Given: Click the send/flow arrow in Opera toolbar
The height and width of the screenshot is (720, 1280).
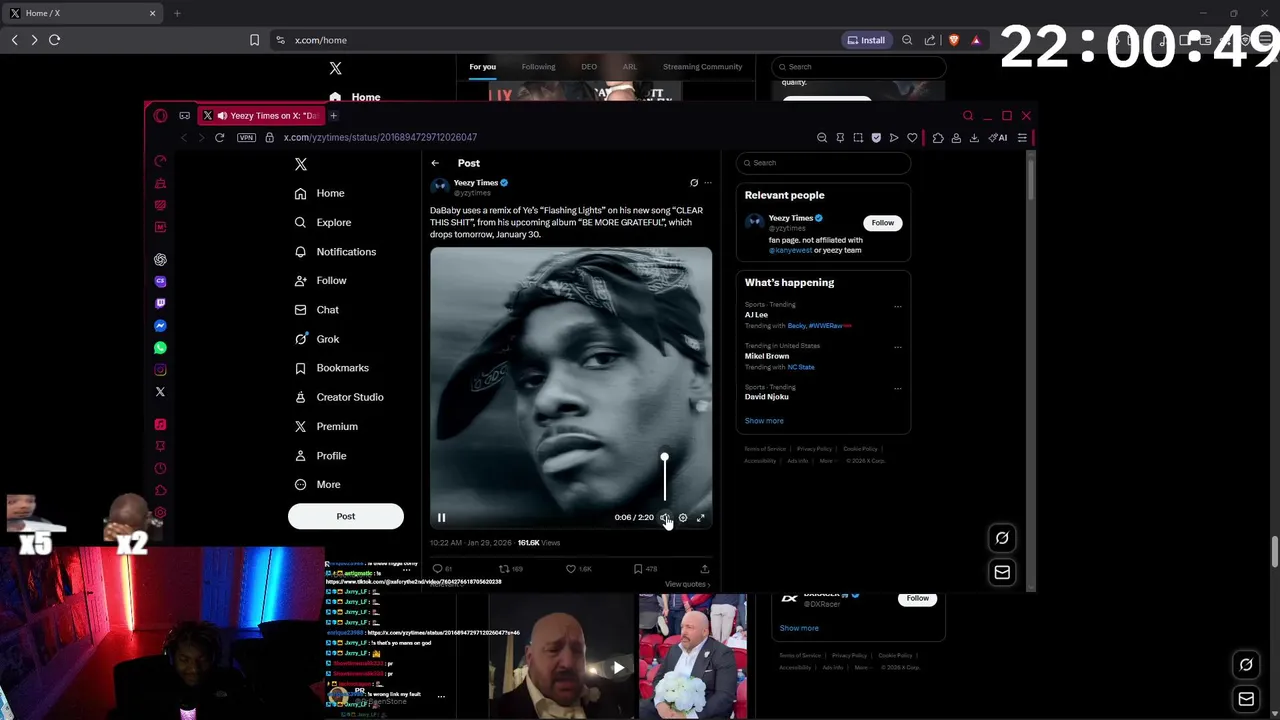Looking at the screenshot, I should [894, 138].
